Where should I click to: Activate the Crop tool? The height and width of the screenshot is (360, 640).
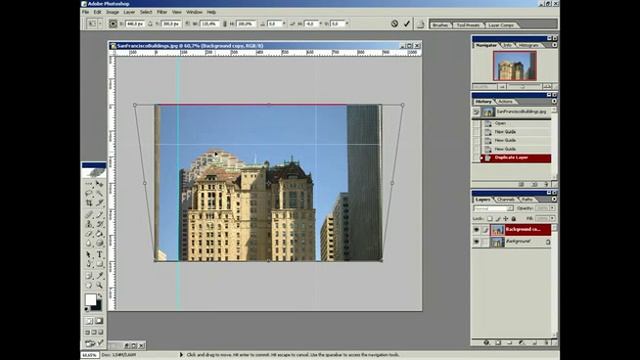point(89,203)
